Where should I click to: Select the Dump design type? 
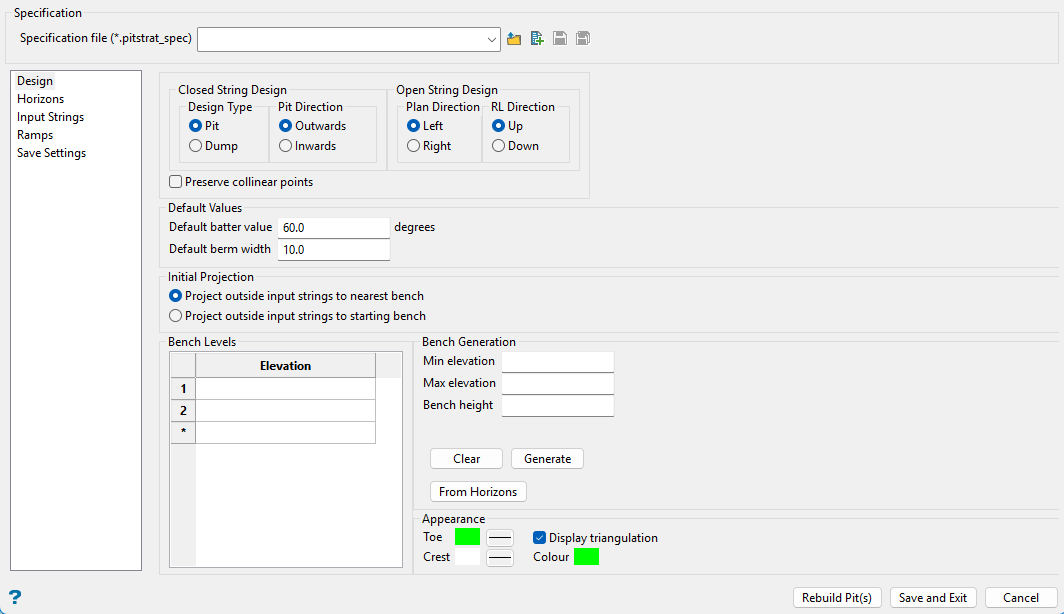[196, 146]
